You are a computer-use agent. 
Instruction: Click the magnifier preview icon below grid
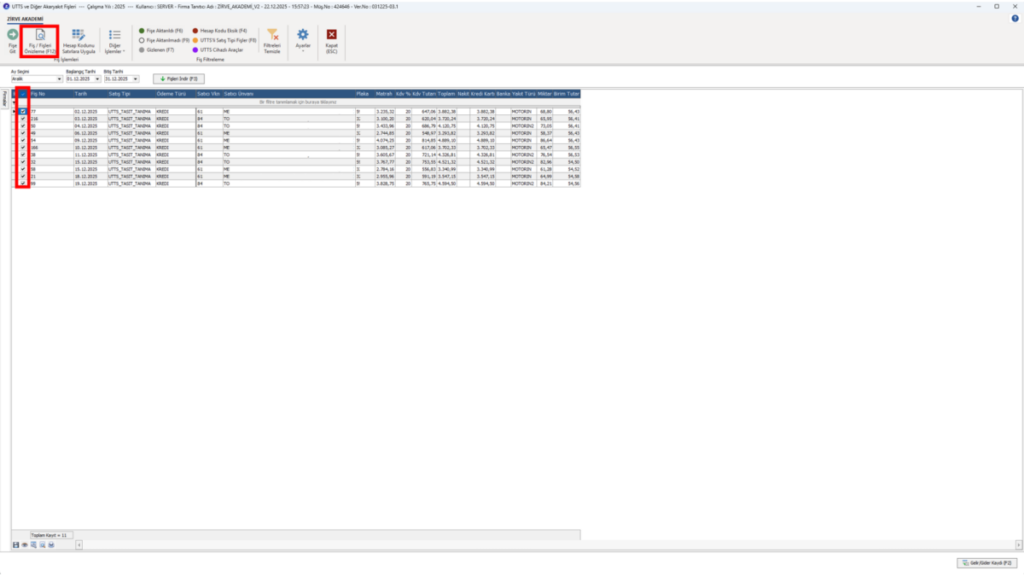tap(42, 545)
